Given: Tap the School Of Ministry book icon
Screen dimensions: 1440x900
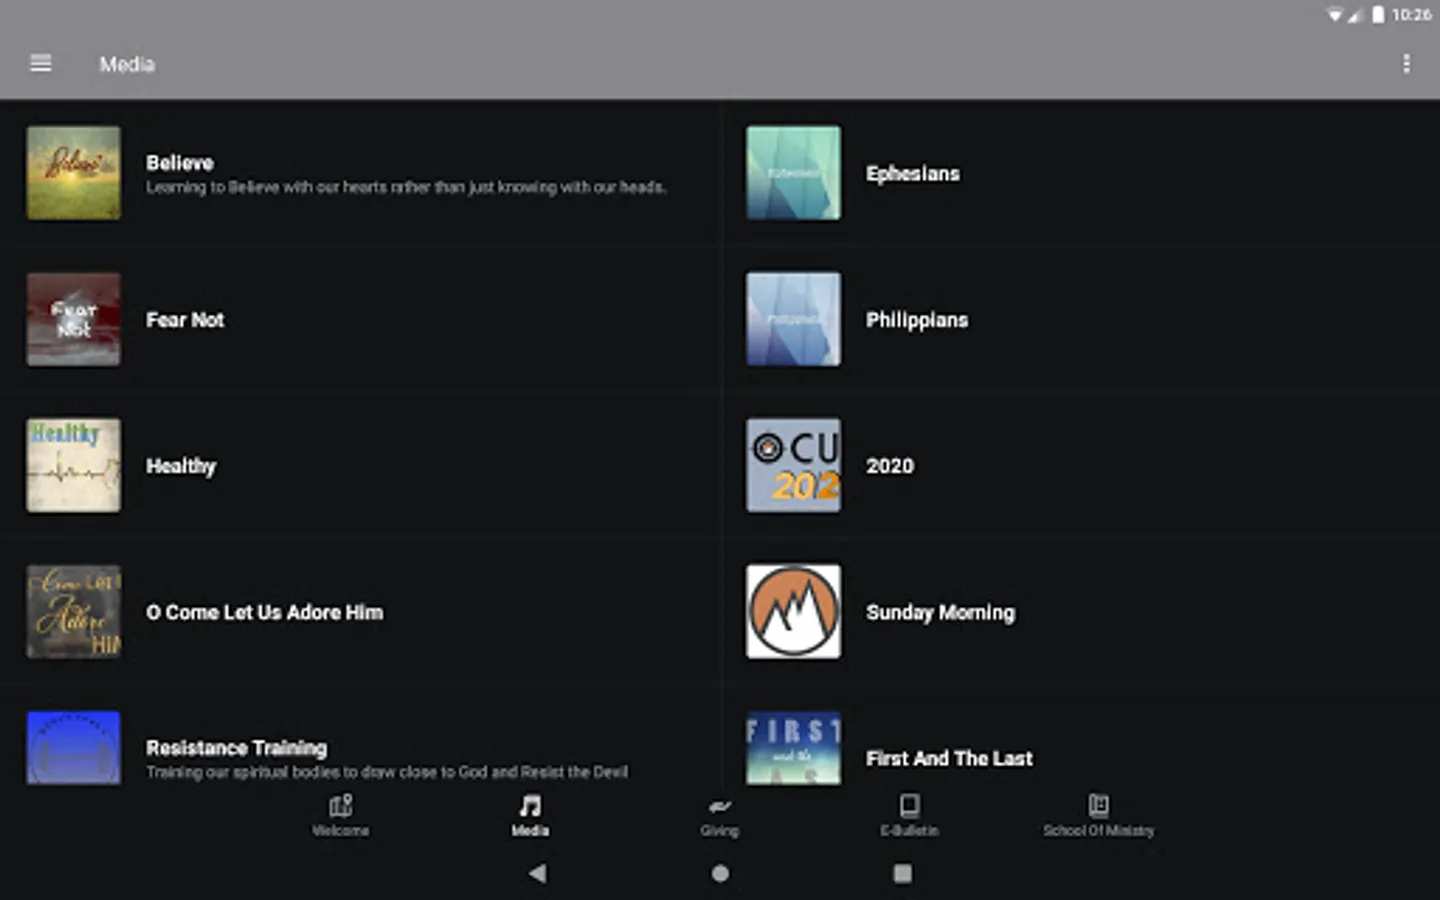Looking at the screenshot, I should click(1098, 806).
